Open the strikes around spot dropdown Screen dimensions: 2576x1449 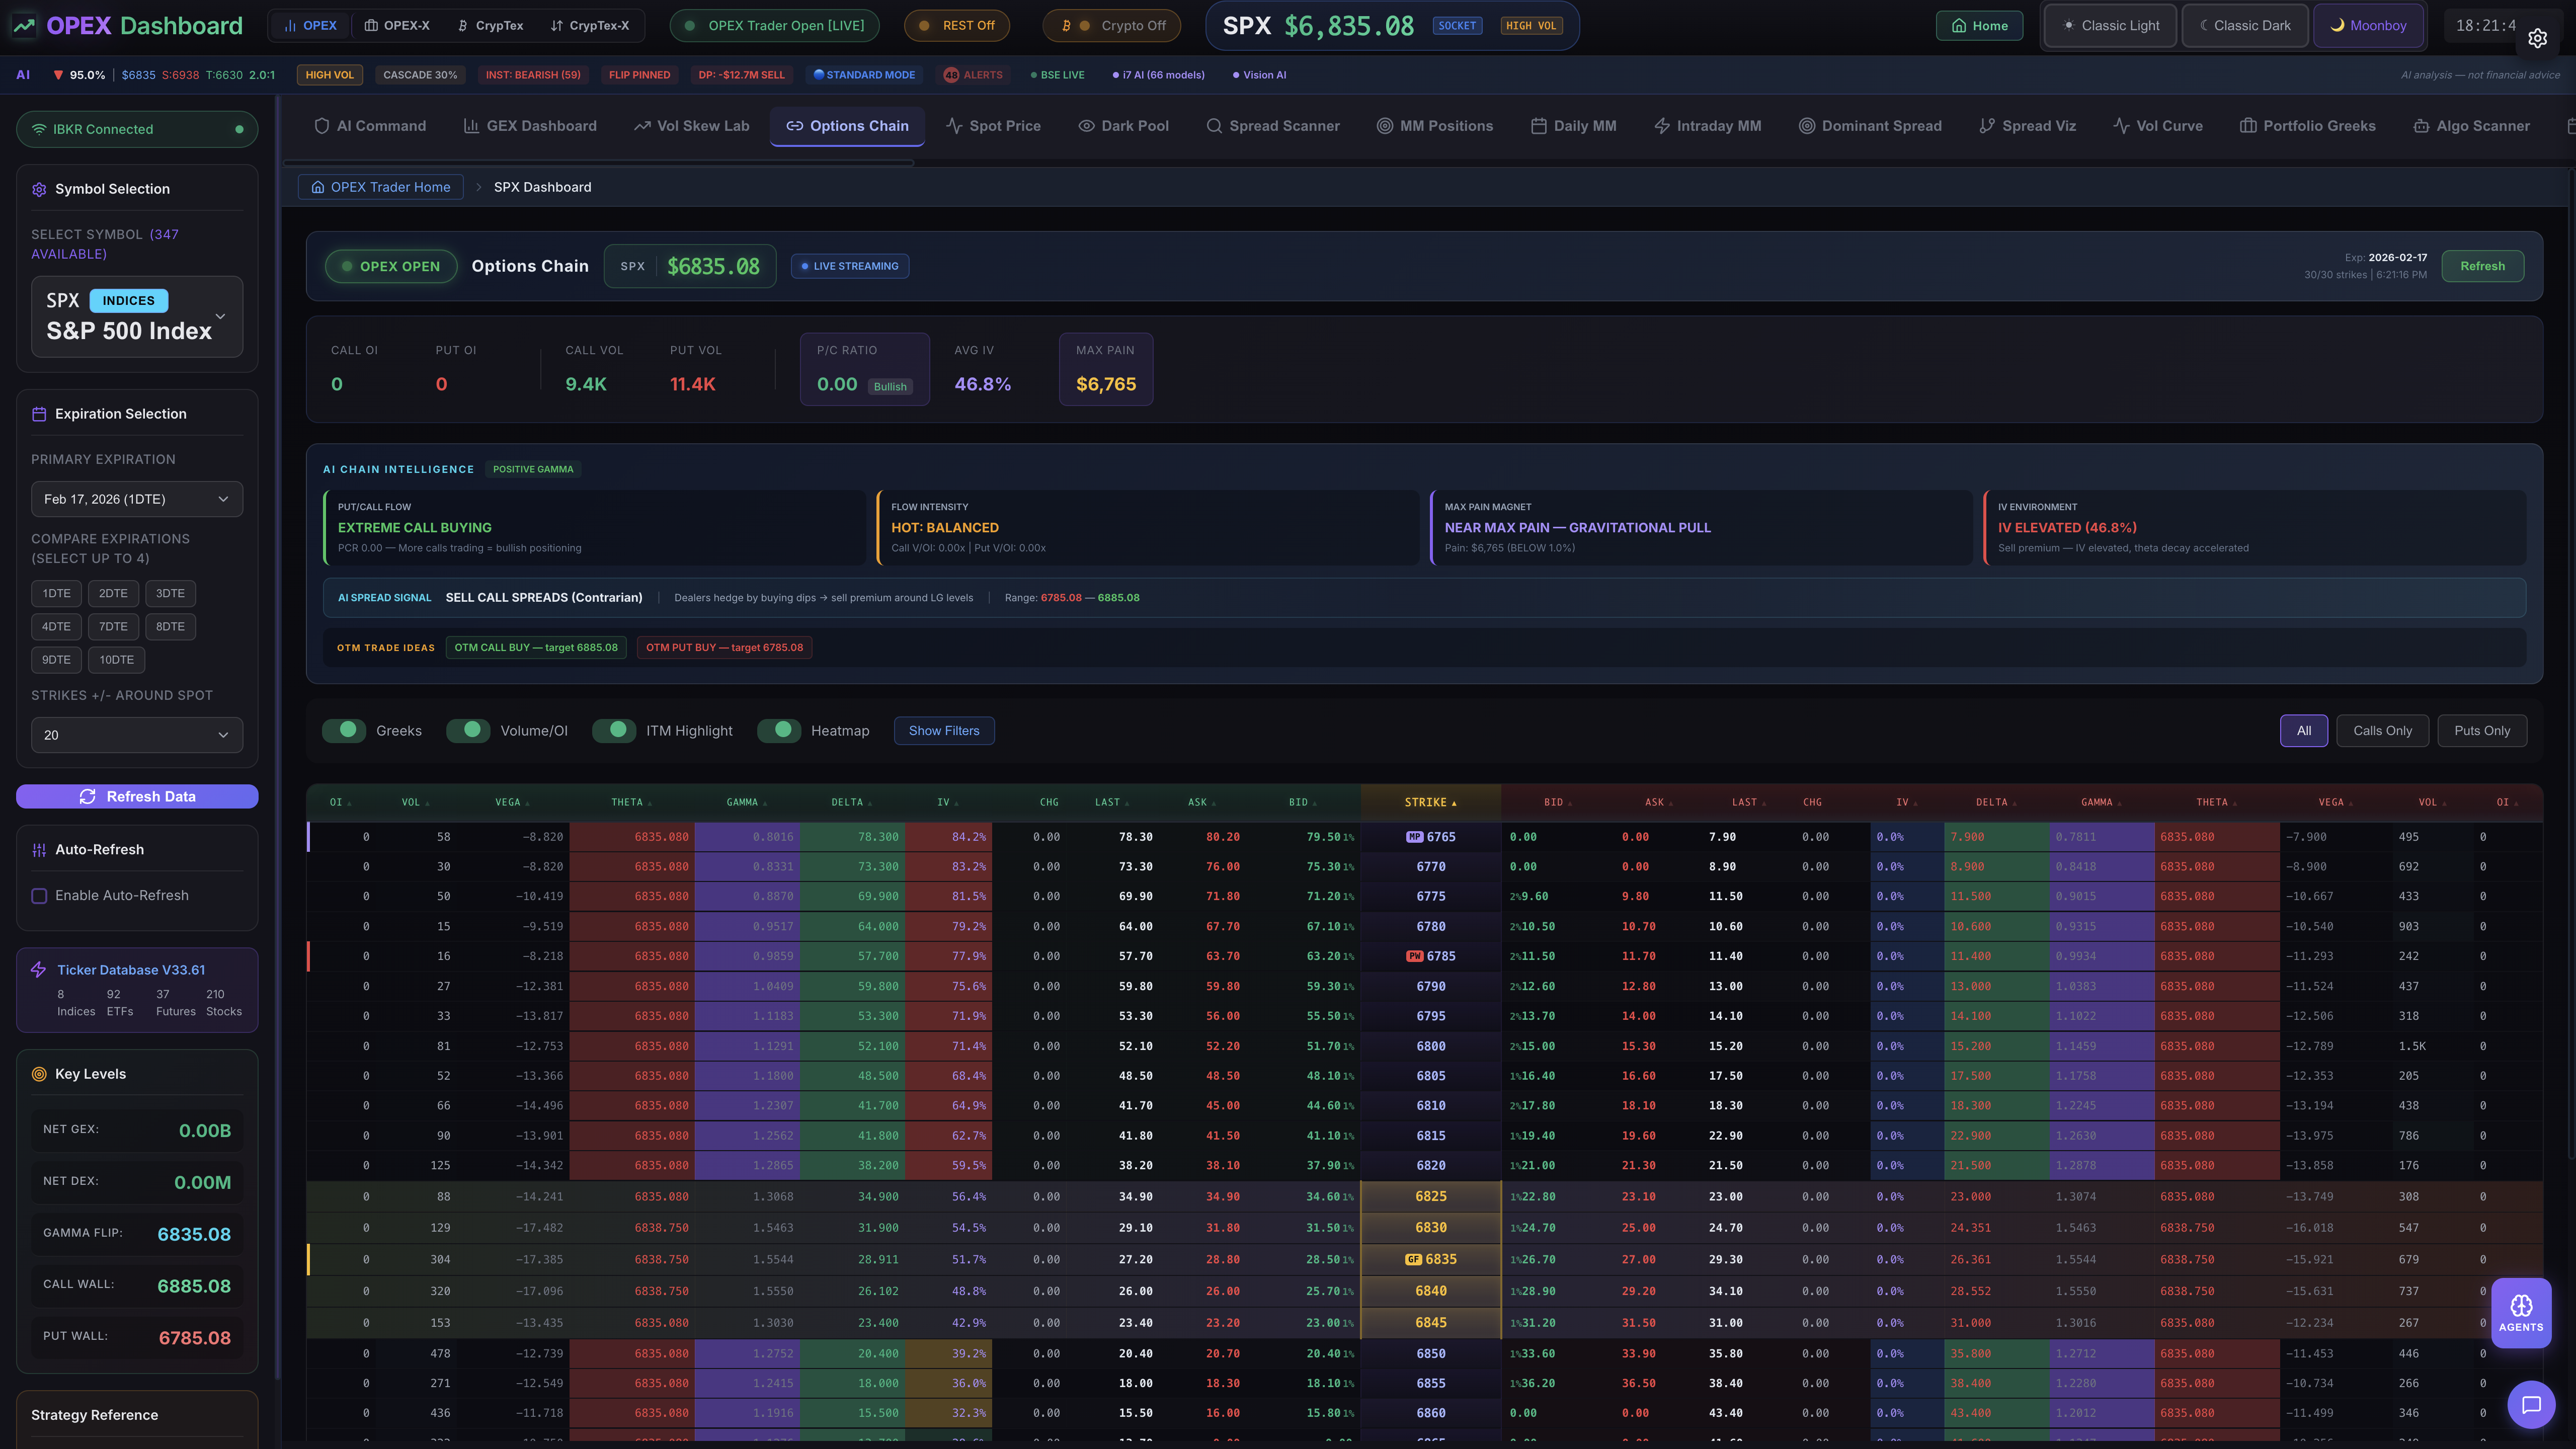click(137, 735)
